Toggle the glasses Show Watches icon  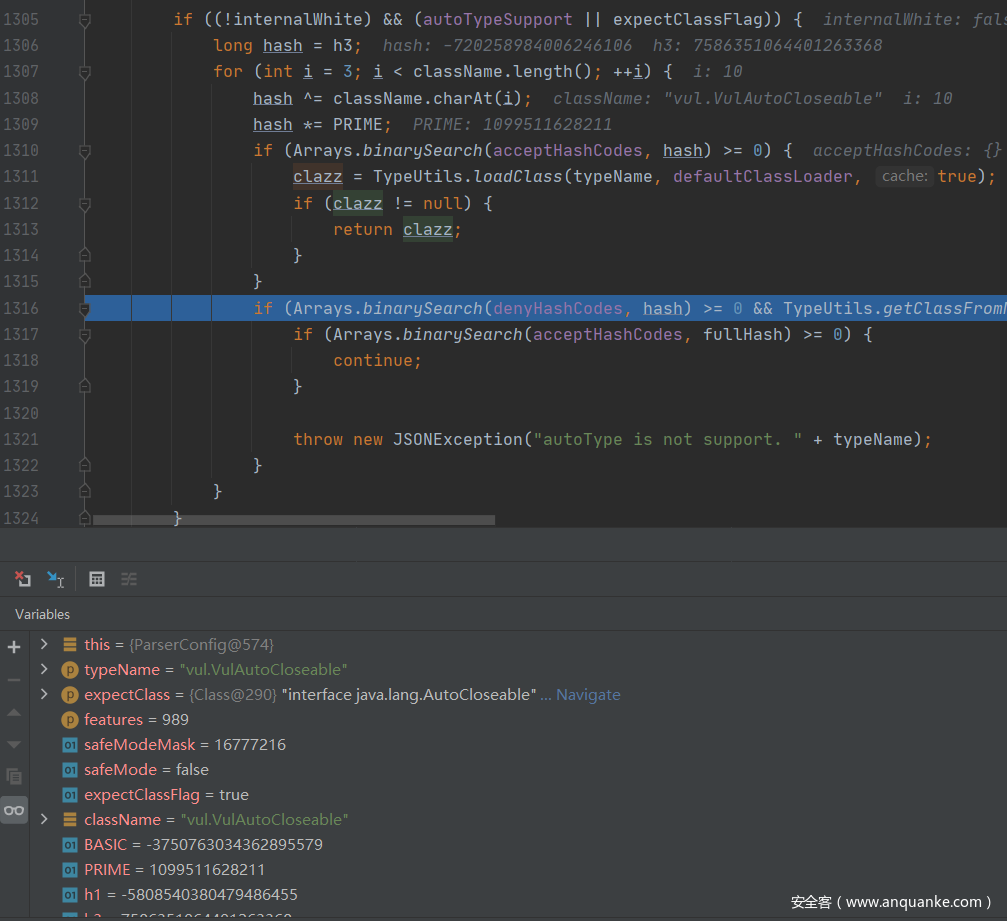[x=14, y=810]
